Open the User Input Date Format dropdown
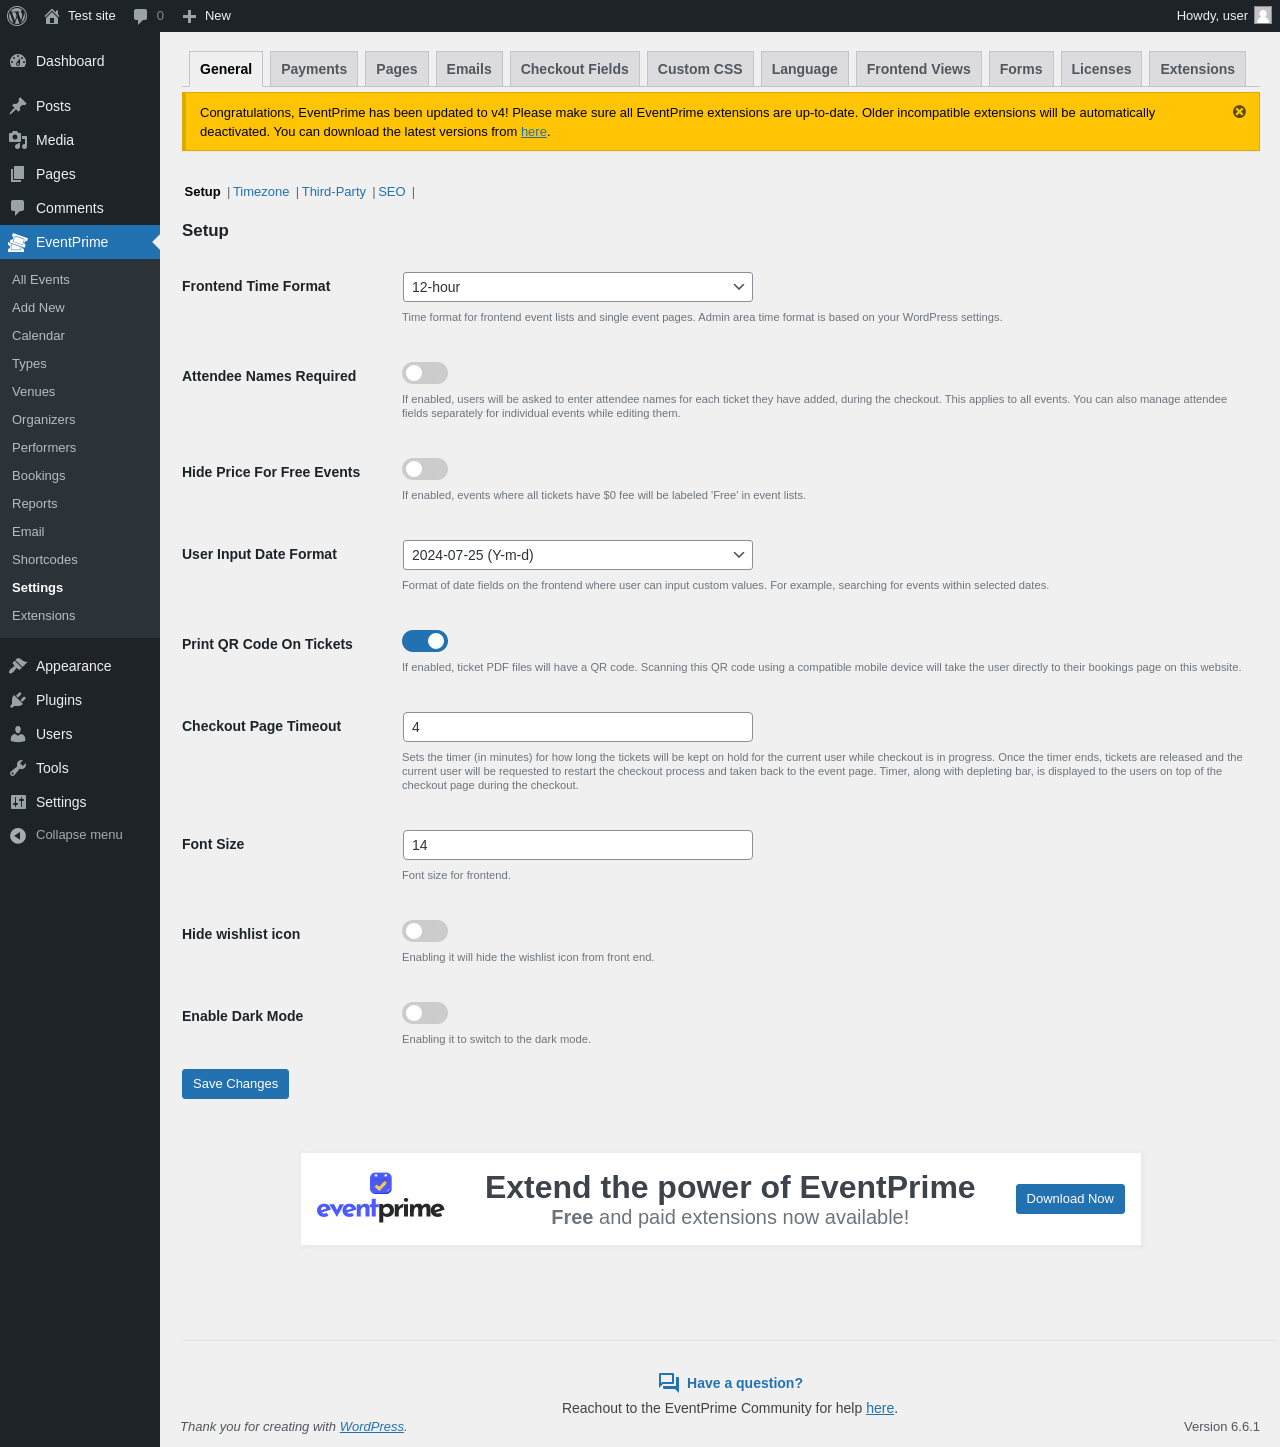Image resolution: width=1280 pixels, height=1447 pixels. (578, 555)
